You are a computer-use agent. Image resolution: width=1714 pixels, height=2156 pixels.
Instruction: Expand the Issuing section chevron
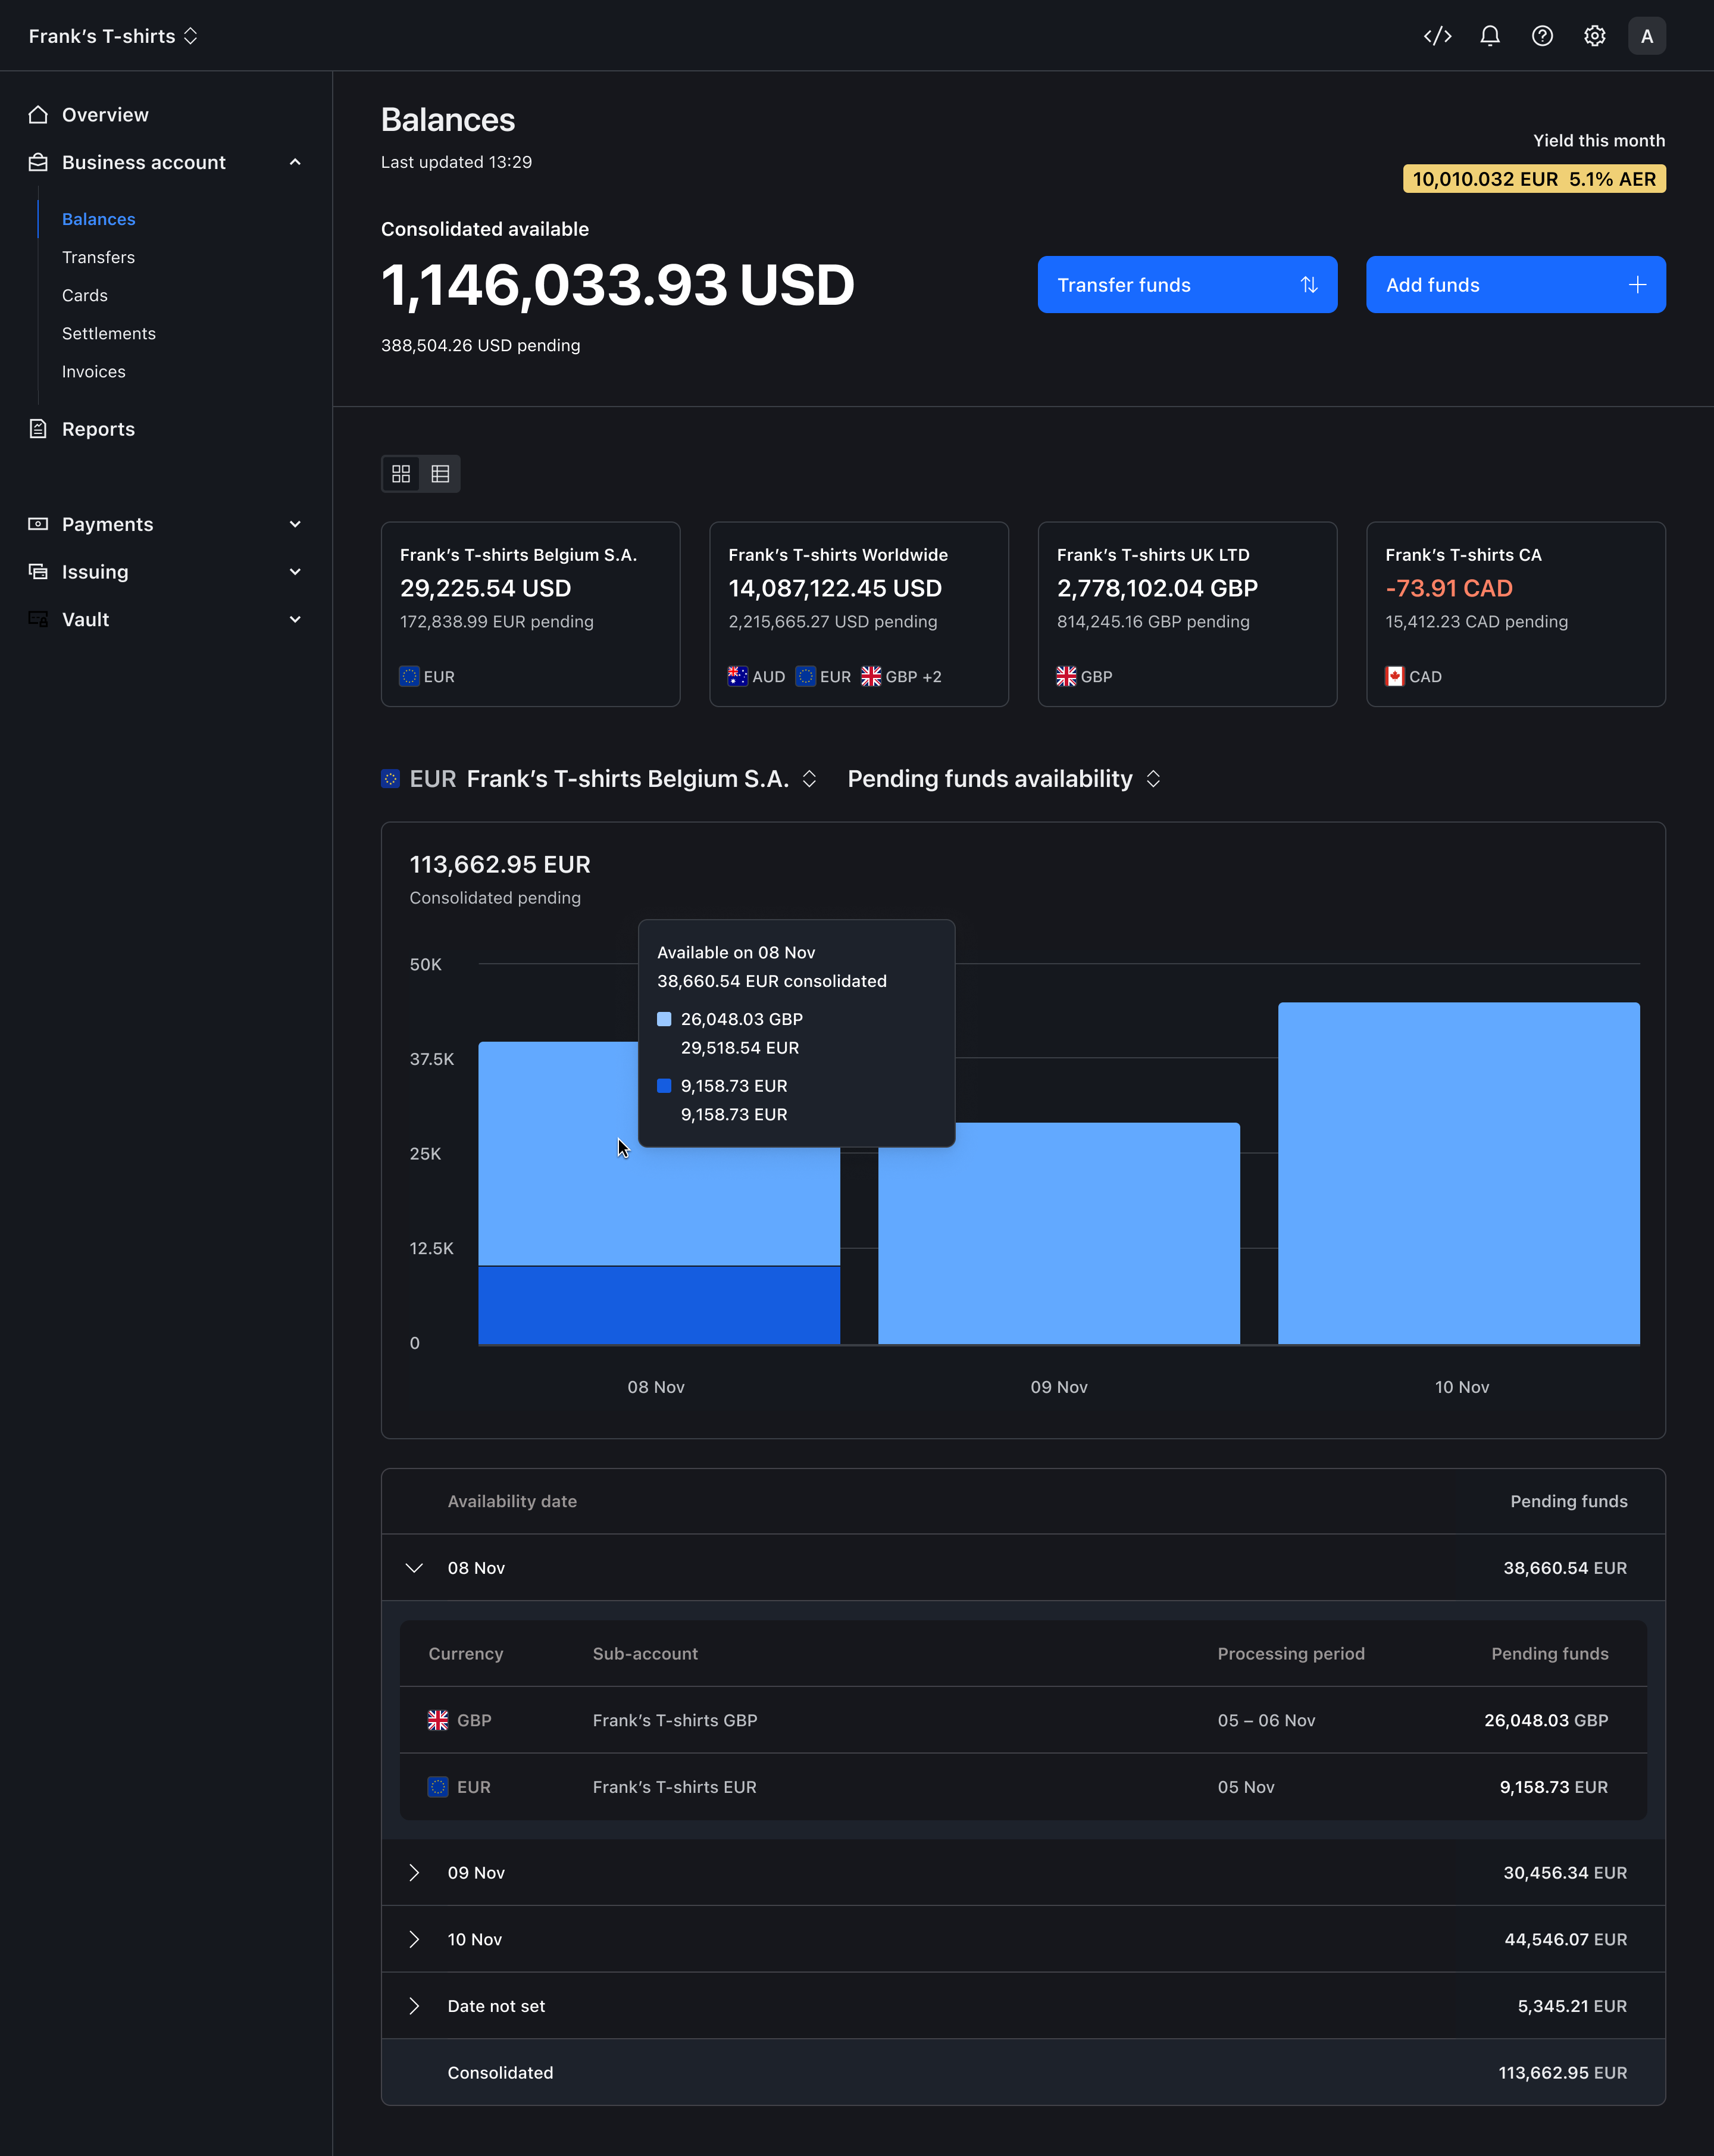point(295,572)
